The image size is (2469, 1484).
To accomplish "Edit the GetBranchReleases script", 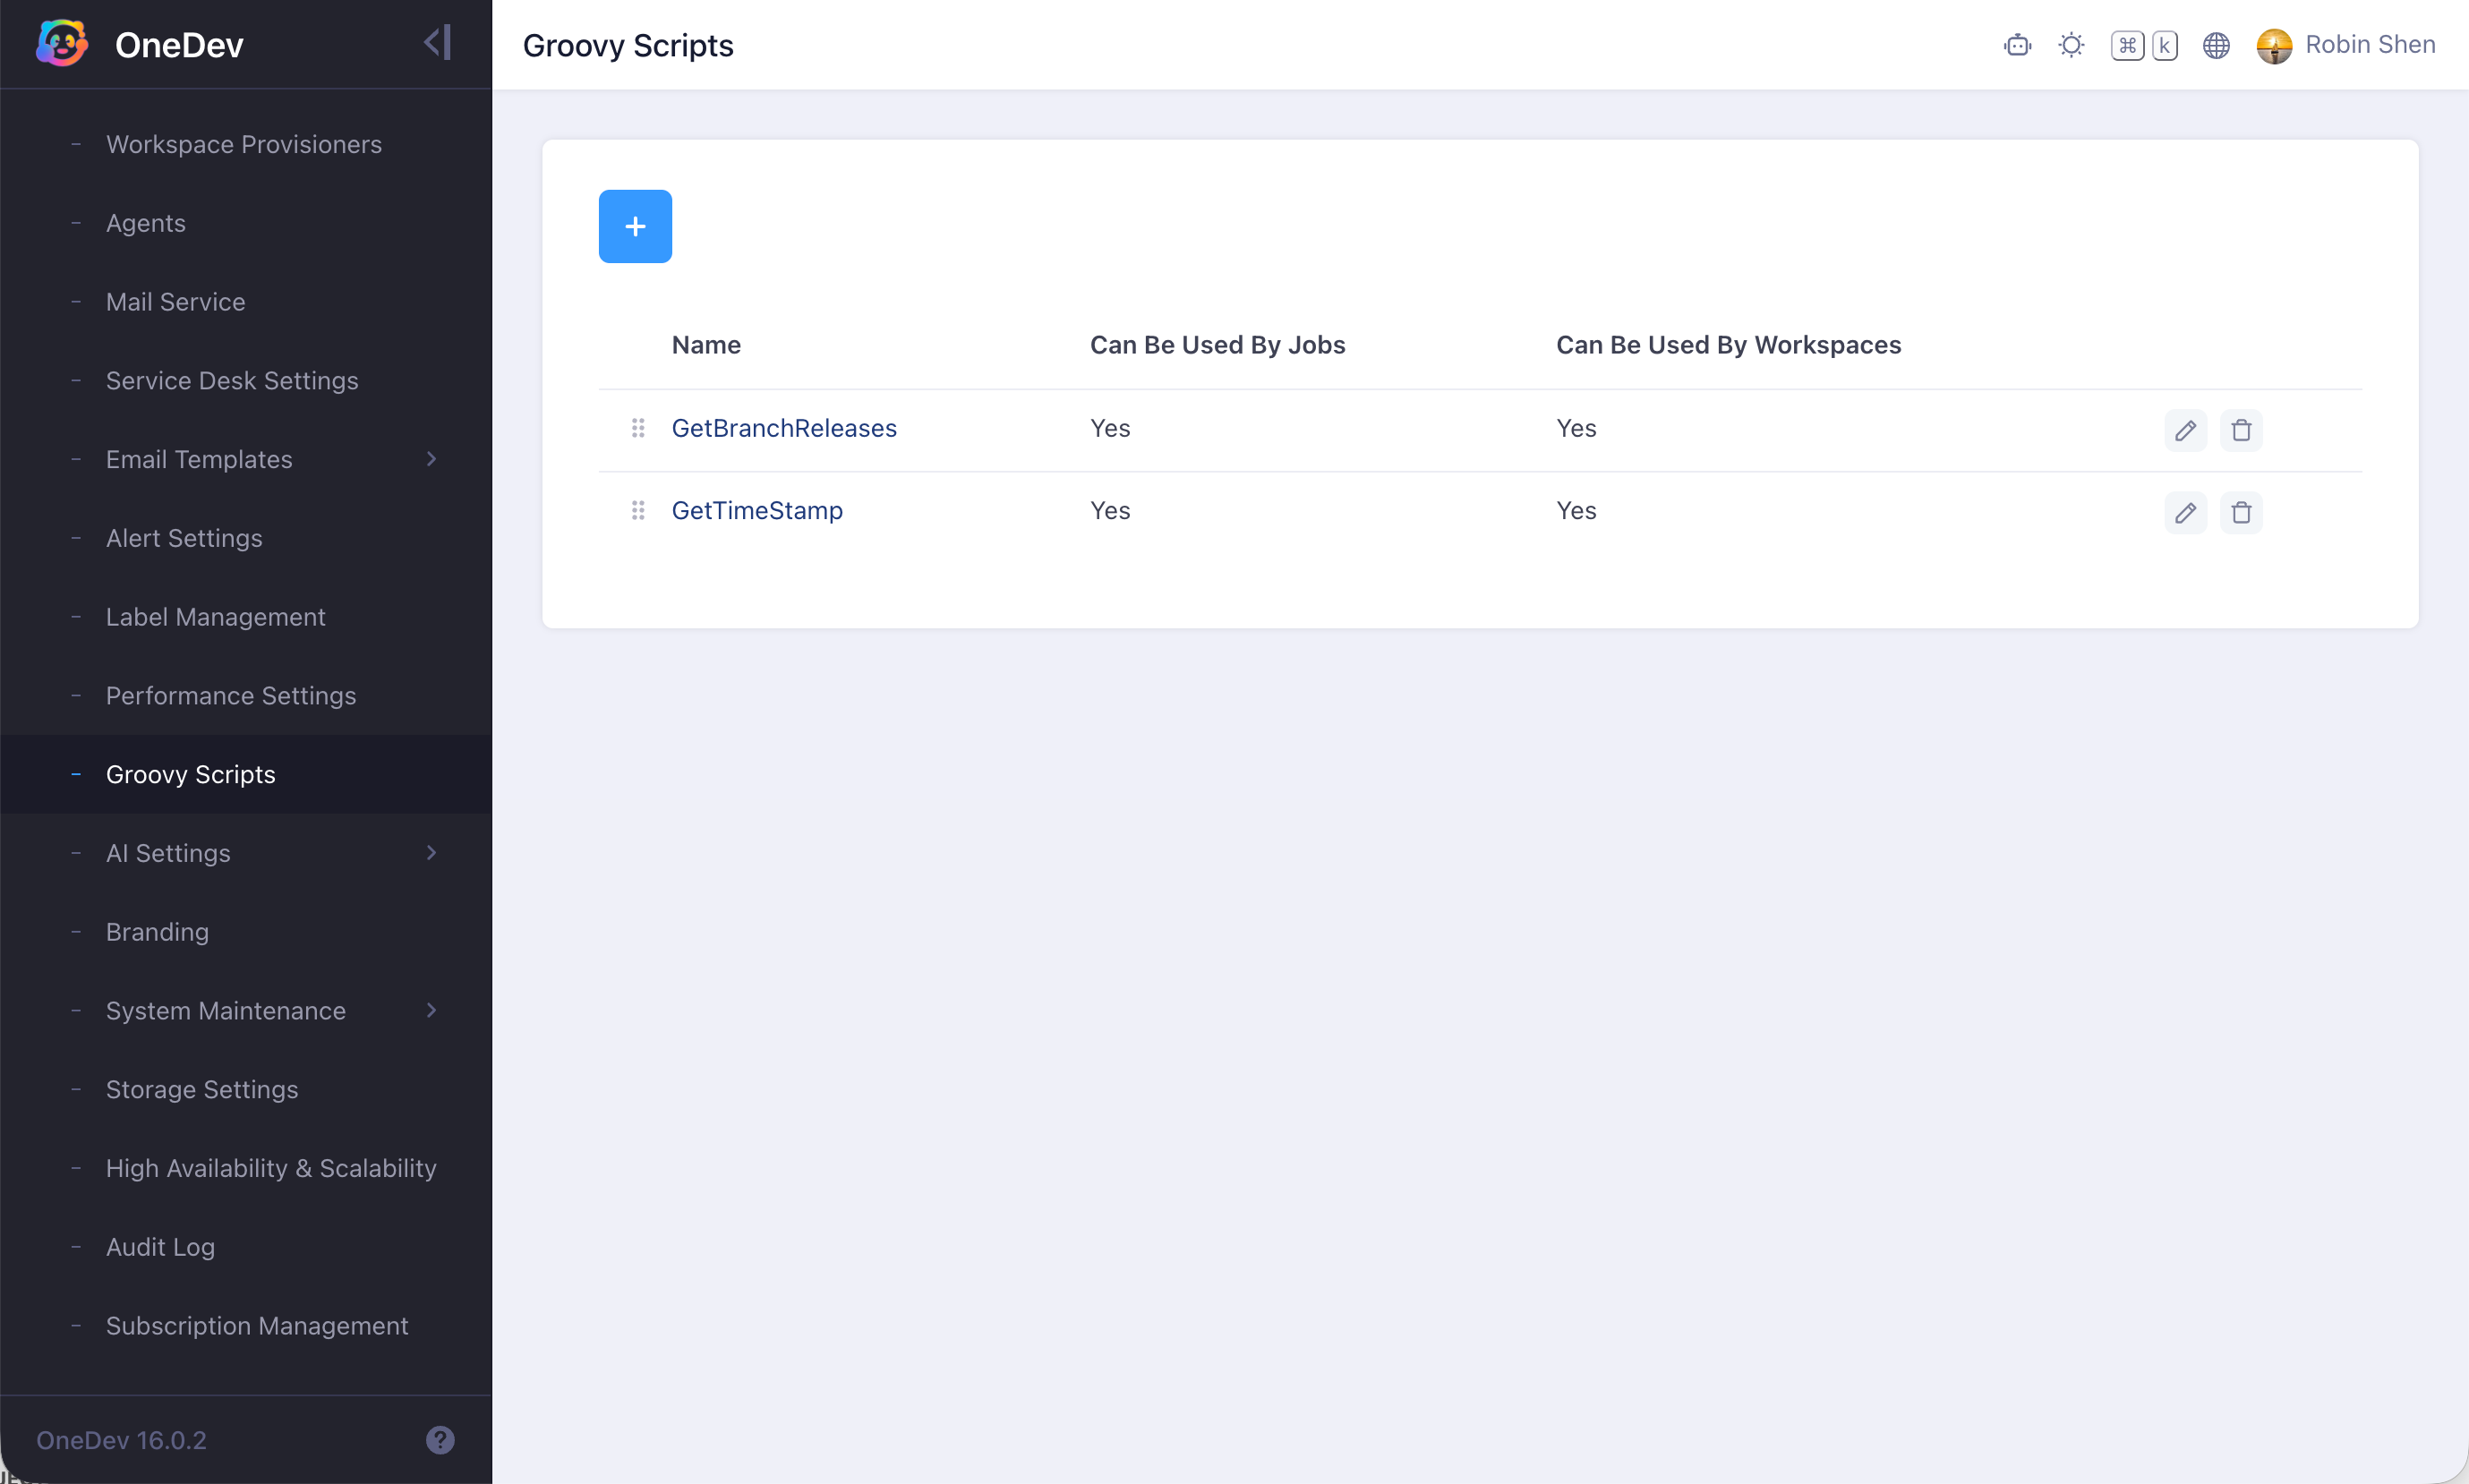I will (2185, 430).
